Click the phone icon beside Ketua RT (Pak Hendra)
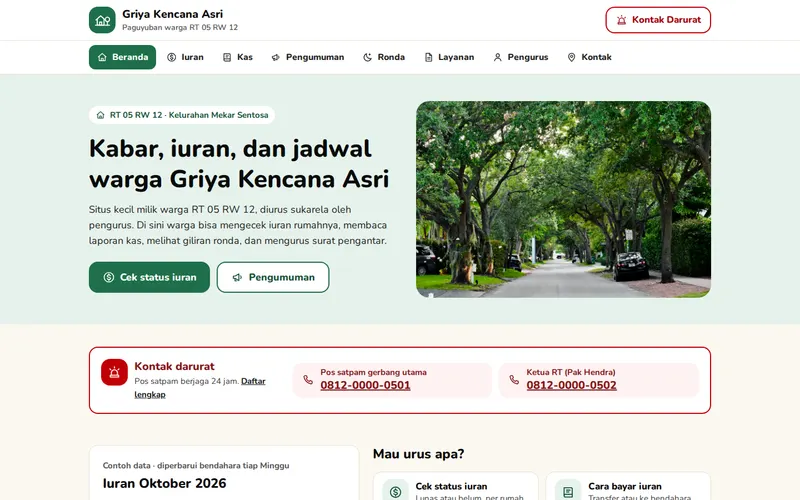This screenshot has height=500, width=800. point(514,380)
